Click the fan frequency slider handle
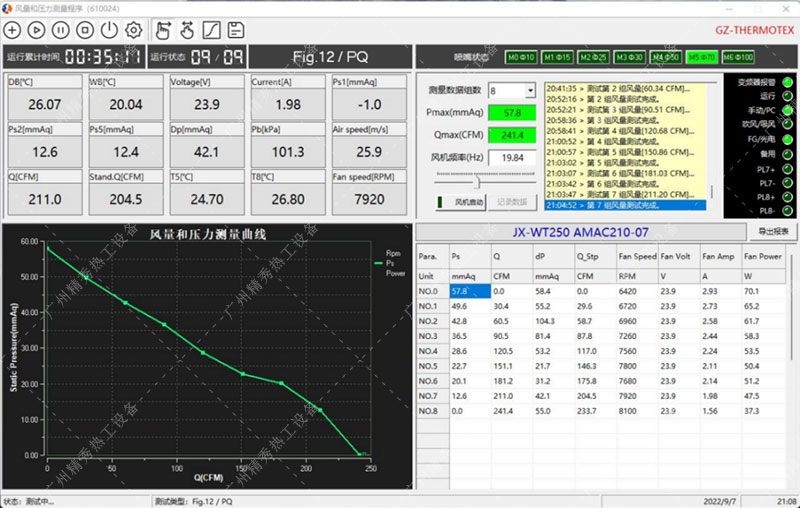Viewport: 800px width, 508px height. coord(476,182)
